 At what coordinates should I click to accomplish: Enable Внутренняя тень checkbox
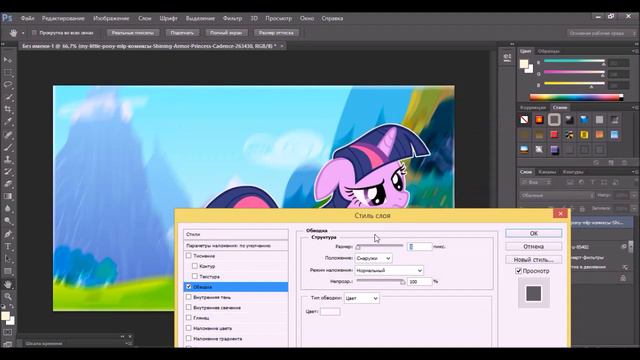pyautogui.click(x=189, y=297)
